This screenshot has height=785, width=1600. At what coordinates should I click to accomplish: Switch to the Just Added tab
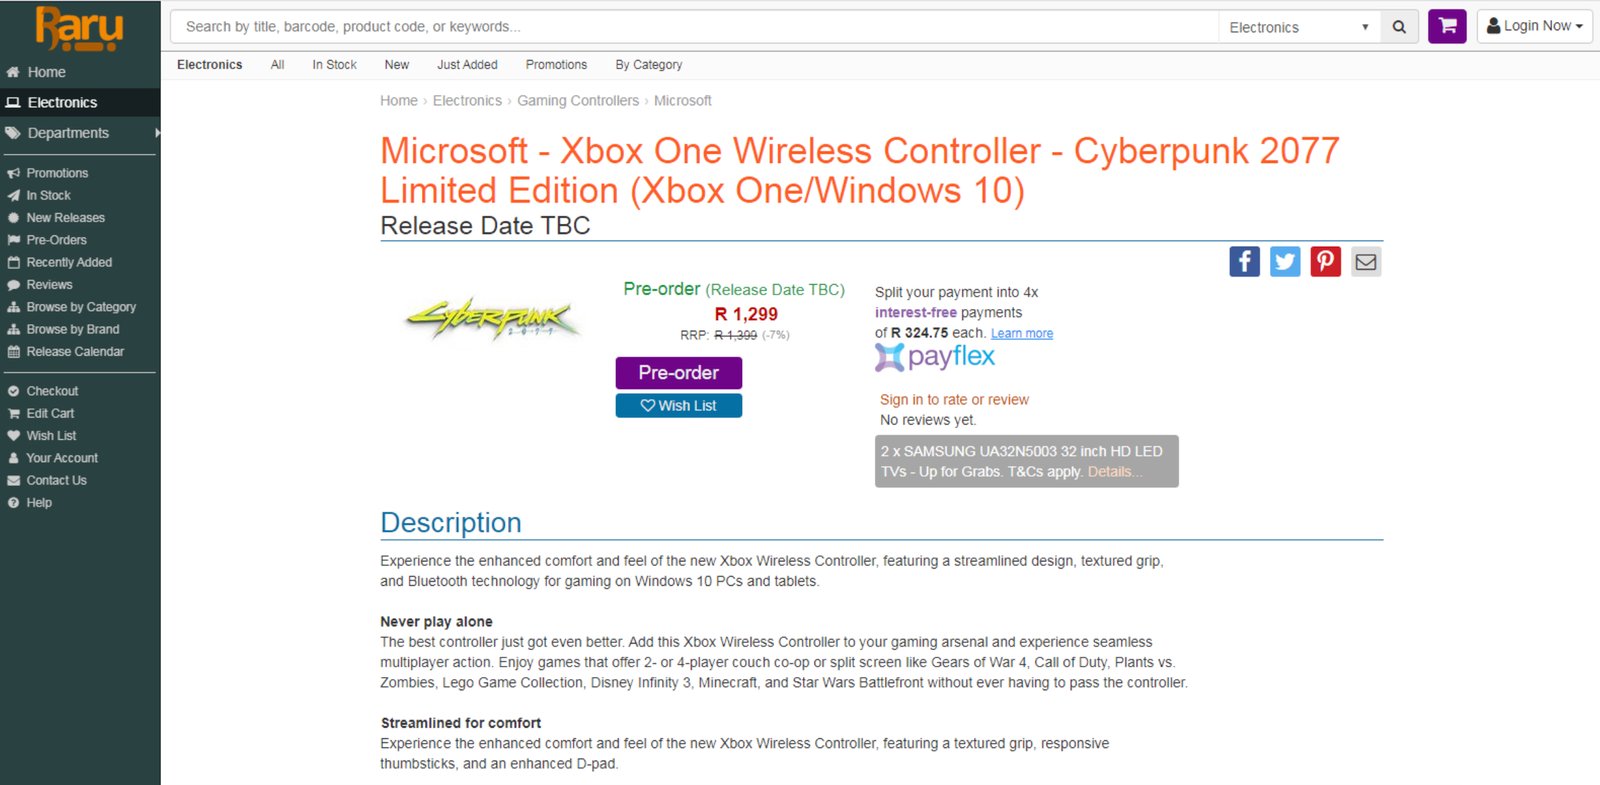(467, 64)
